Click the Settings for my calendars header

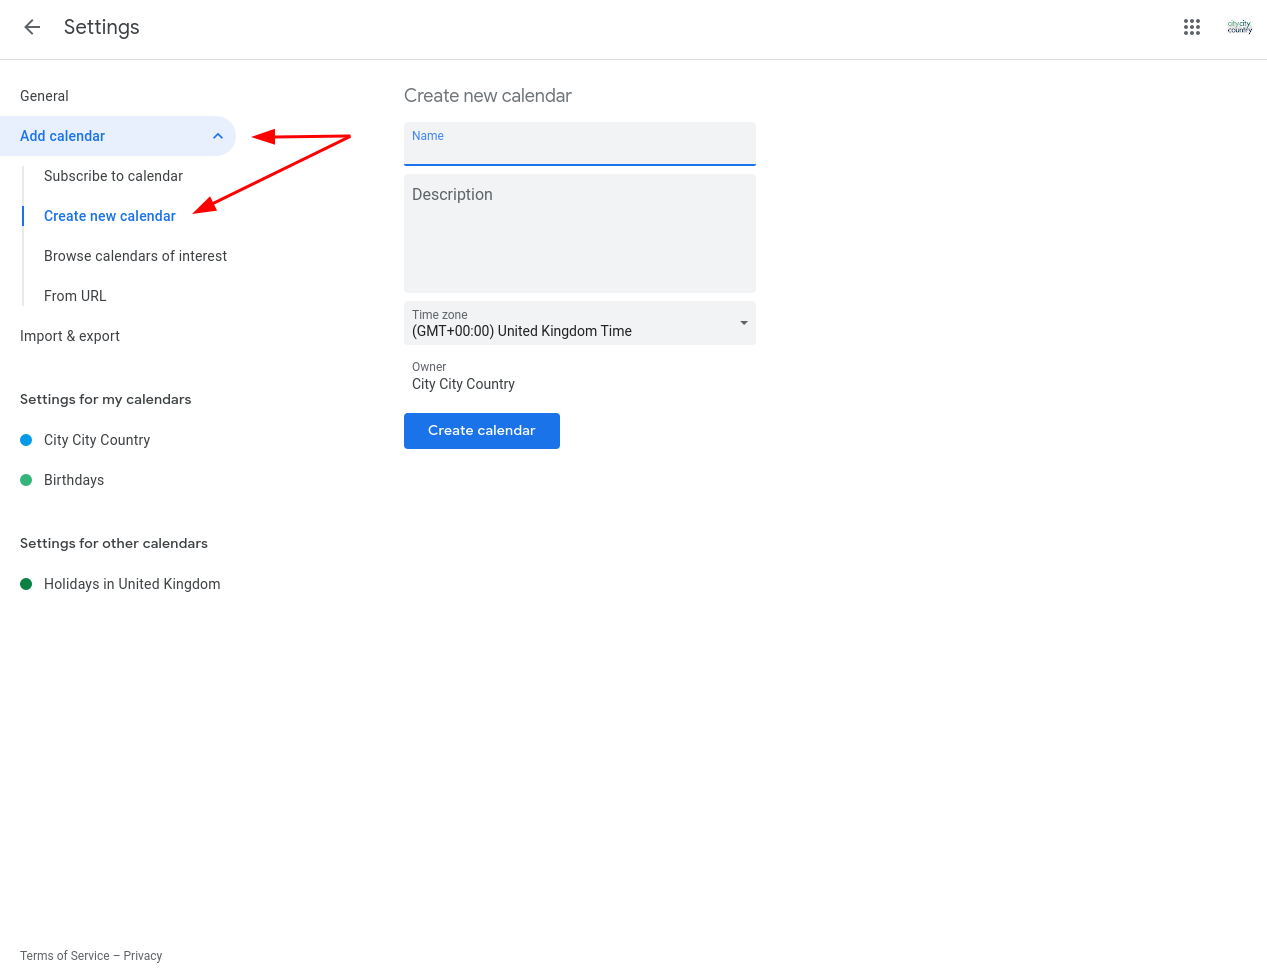[105, 399]
